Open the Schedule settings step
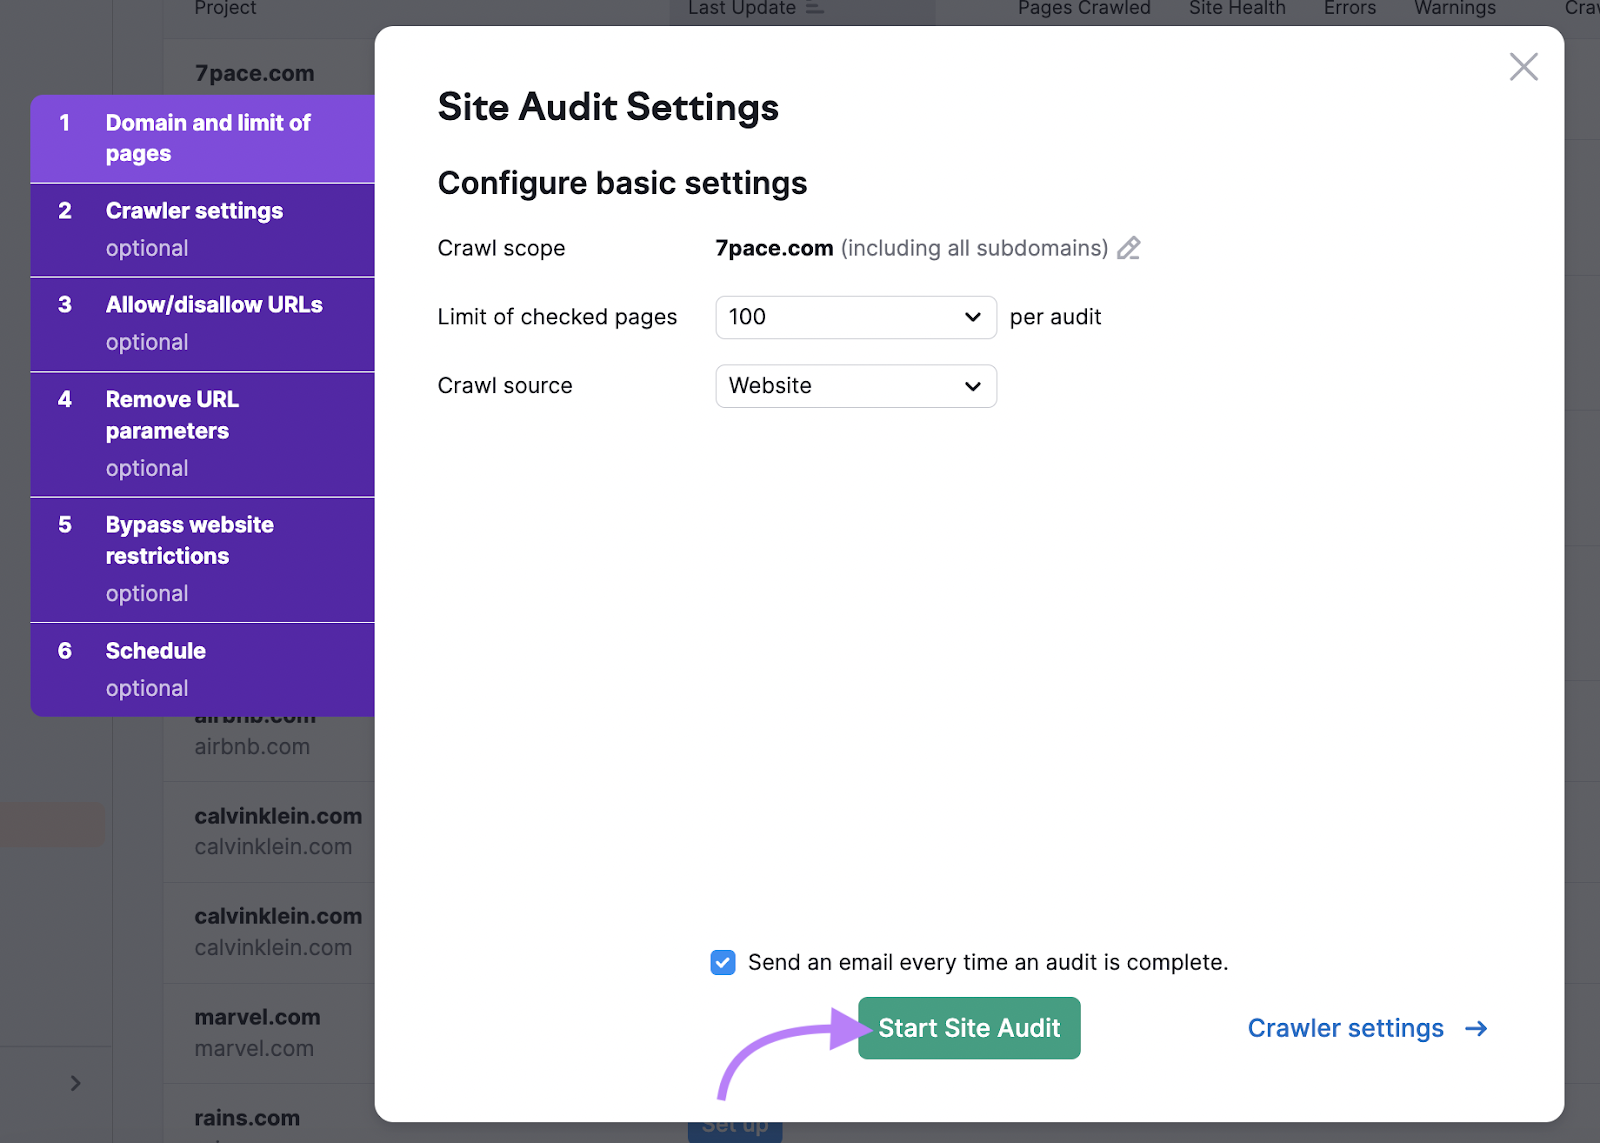This screenshot has height=1143, width=1600. click(202, 668)
